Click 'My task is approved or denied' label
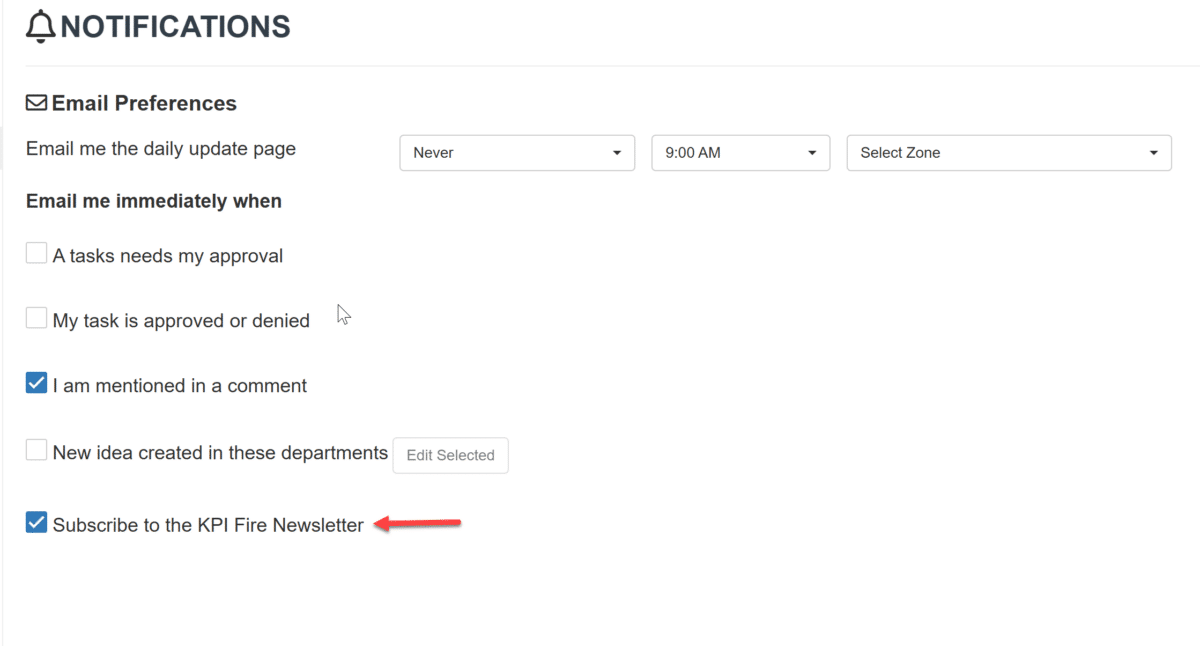 point(181,321)
